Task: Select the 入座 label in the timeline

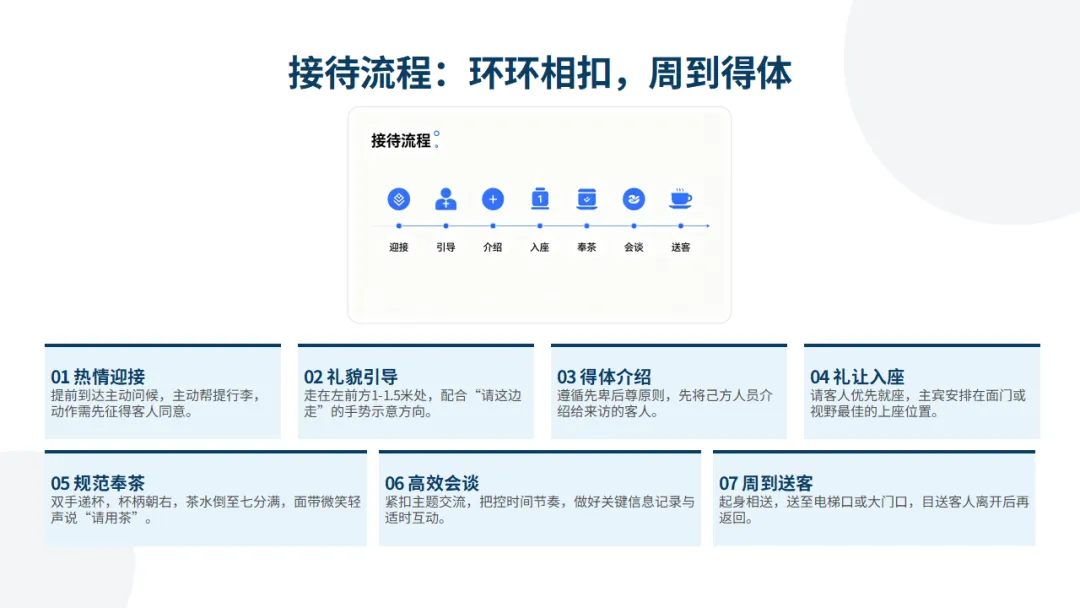Action: [x=539, y=247]
